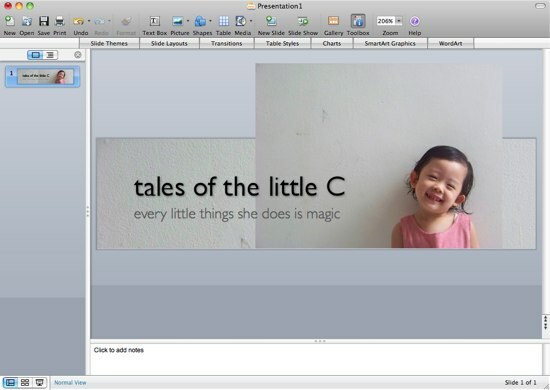Viewport: 550px width, 390px height.
Task: Click 'Slide 1 of 1' status text
Action: [521, 382]
